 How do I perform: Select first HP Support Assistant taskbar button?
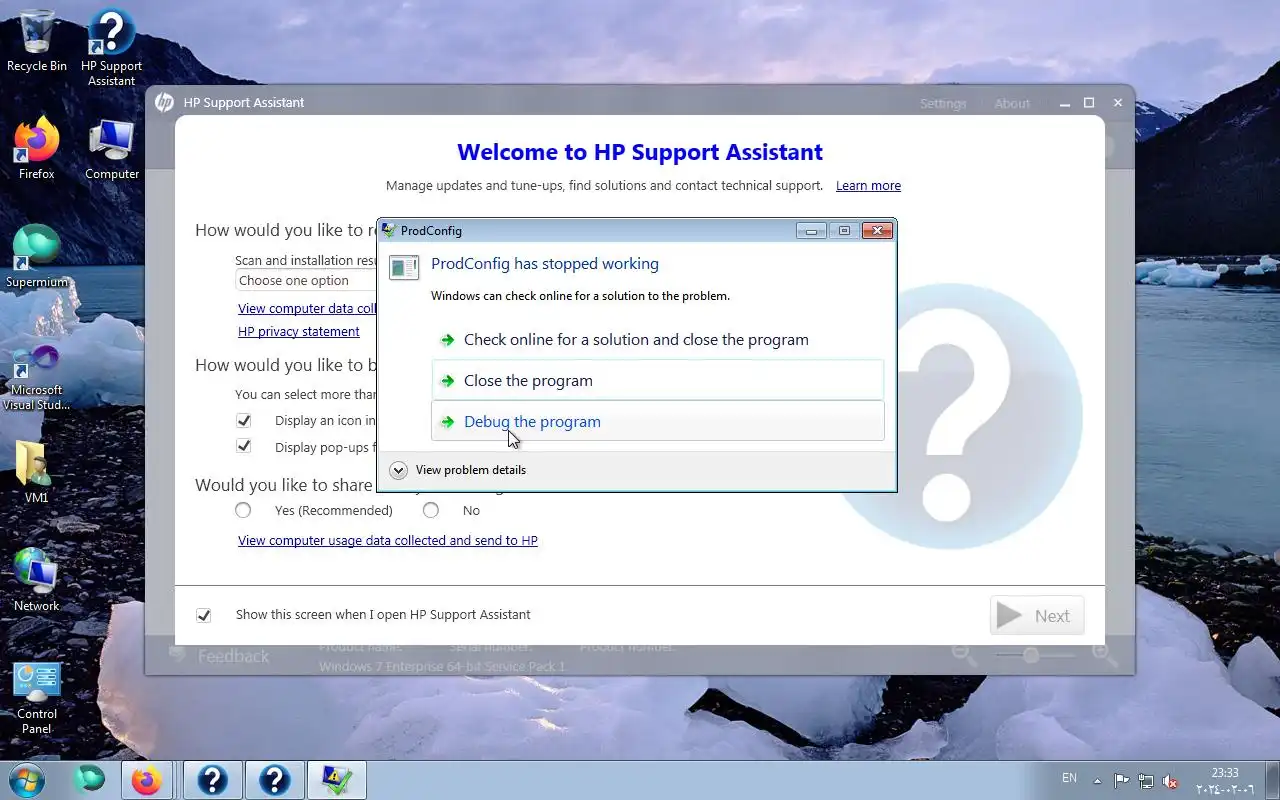tap(212, 780)
